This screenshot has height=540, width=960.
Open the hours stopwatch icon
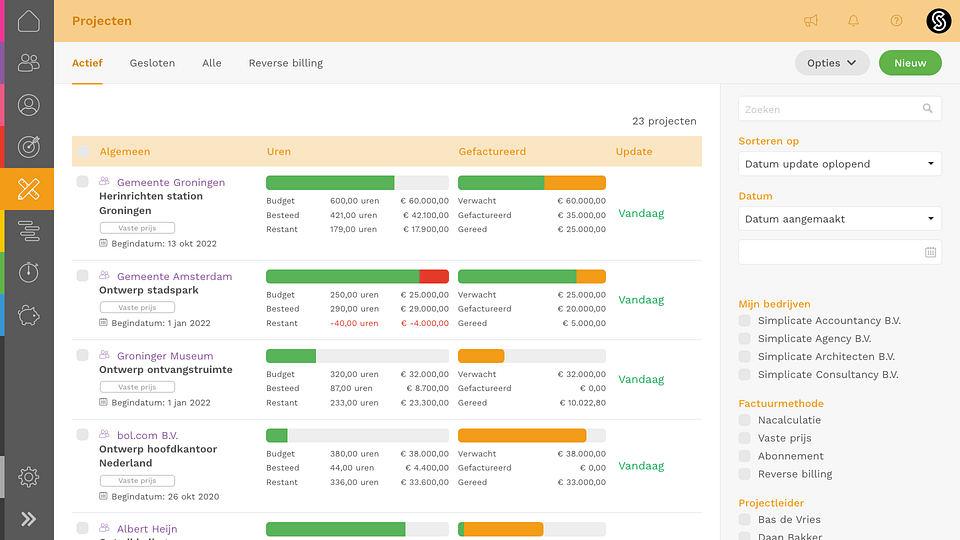(x=29, y=272)
